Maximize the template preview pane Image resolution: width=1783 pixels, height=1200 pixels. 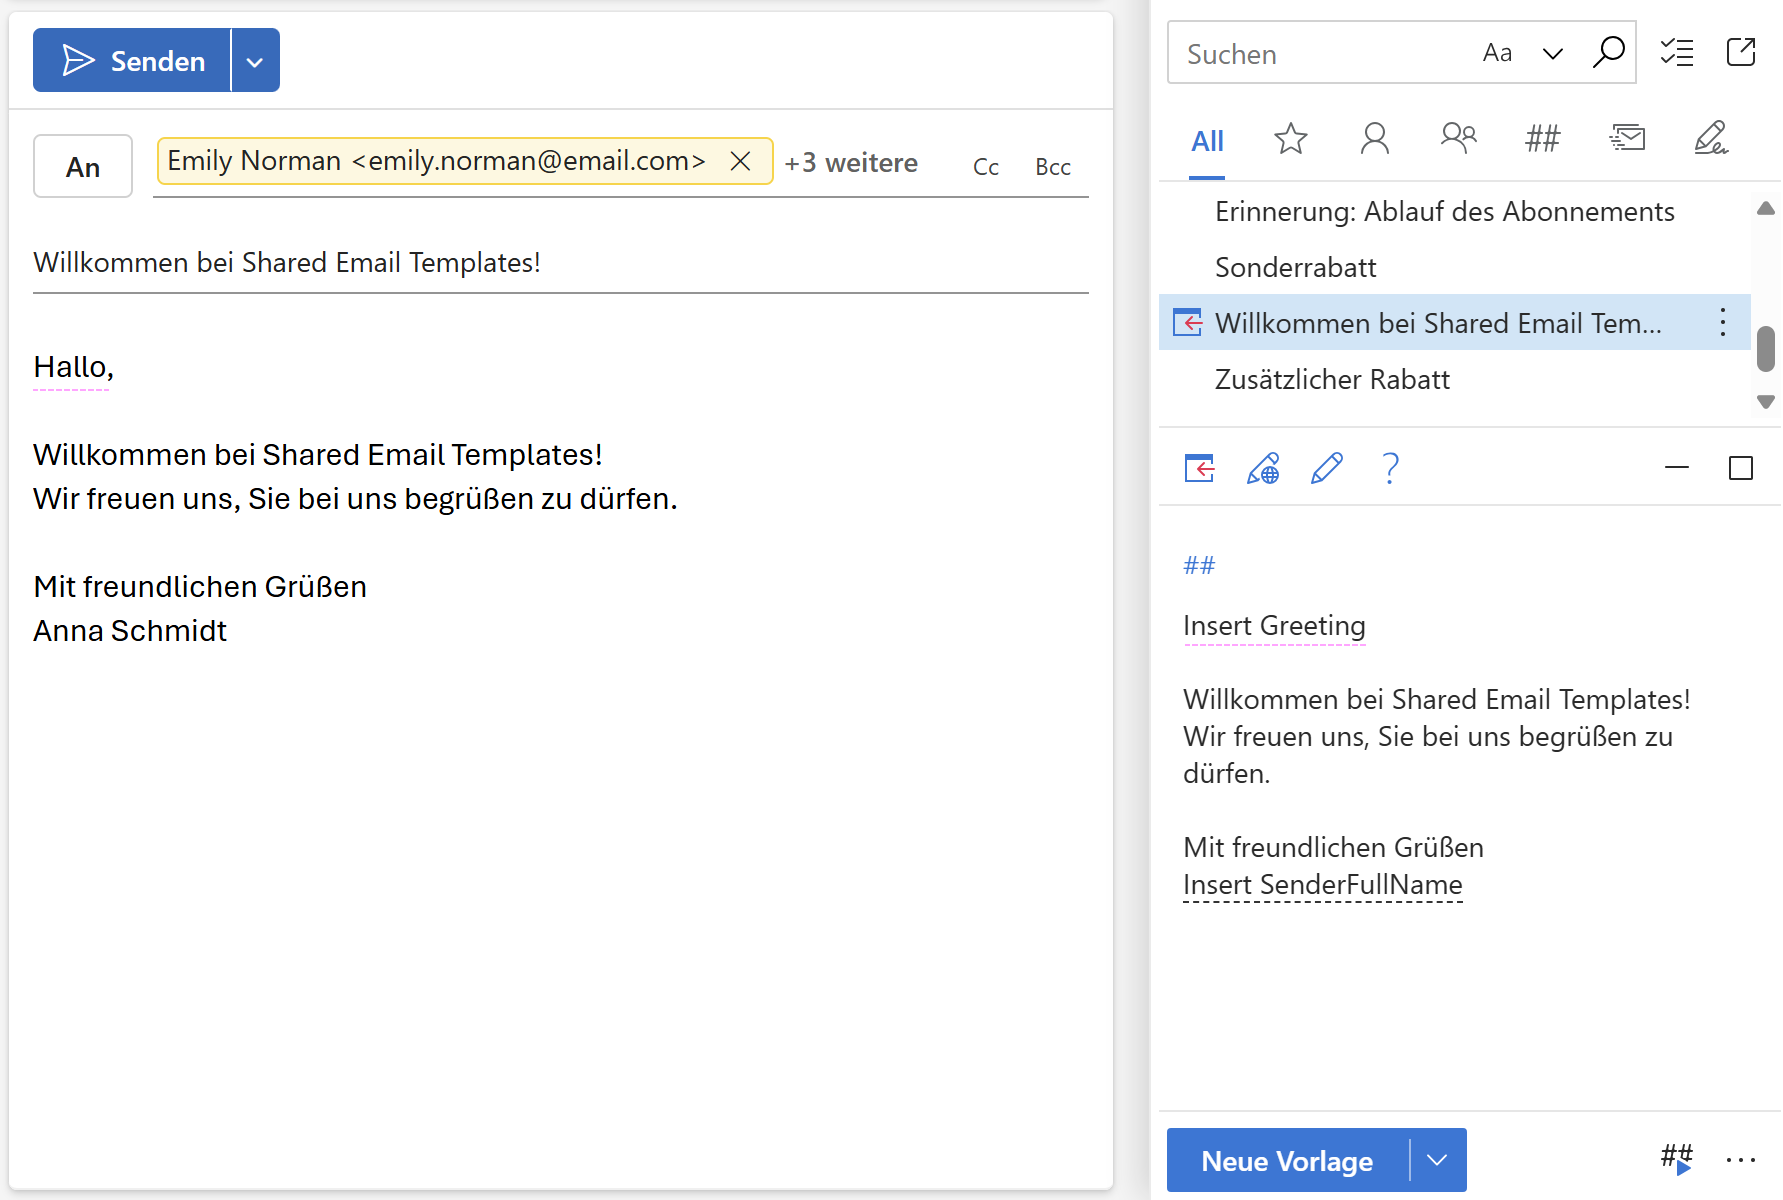coord(1741,468)
